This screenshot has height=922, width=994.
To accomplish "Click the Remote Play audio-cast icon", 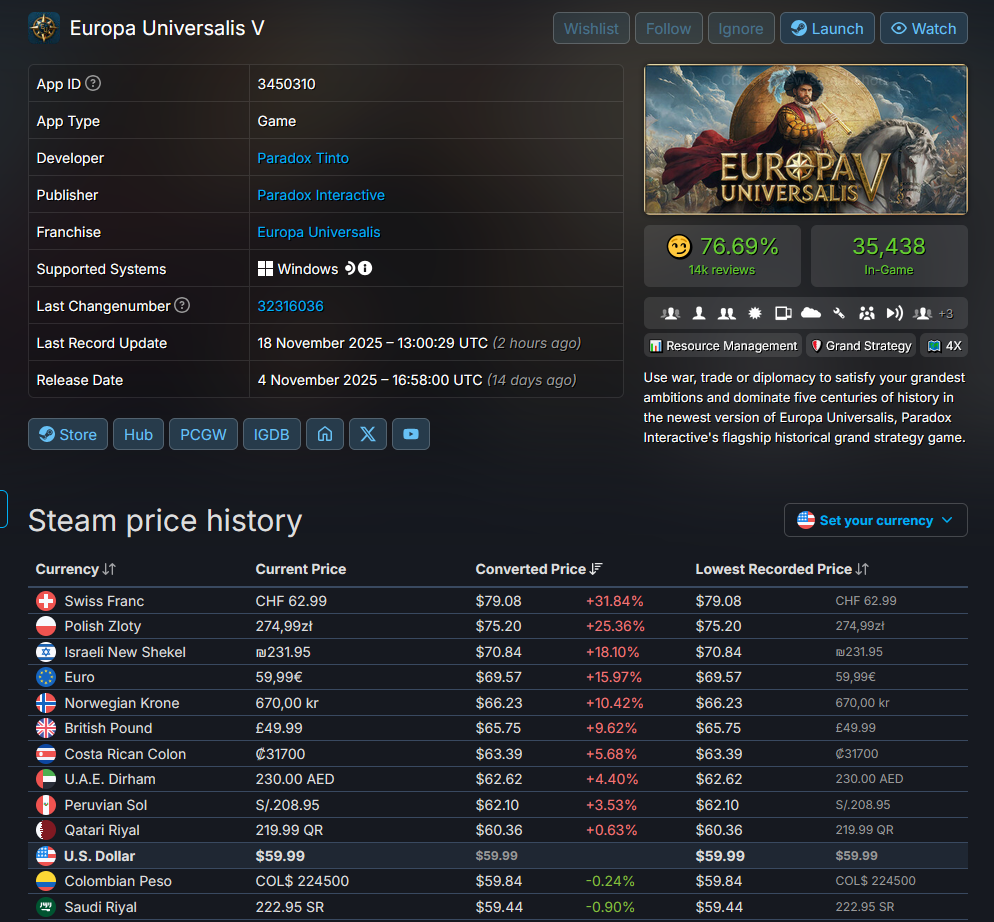I will pos(894,313).
